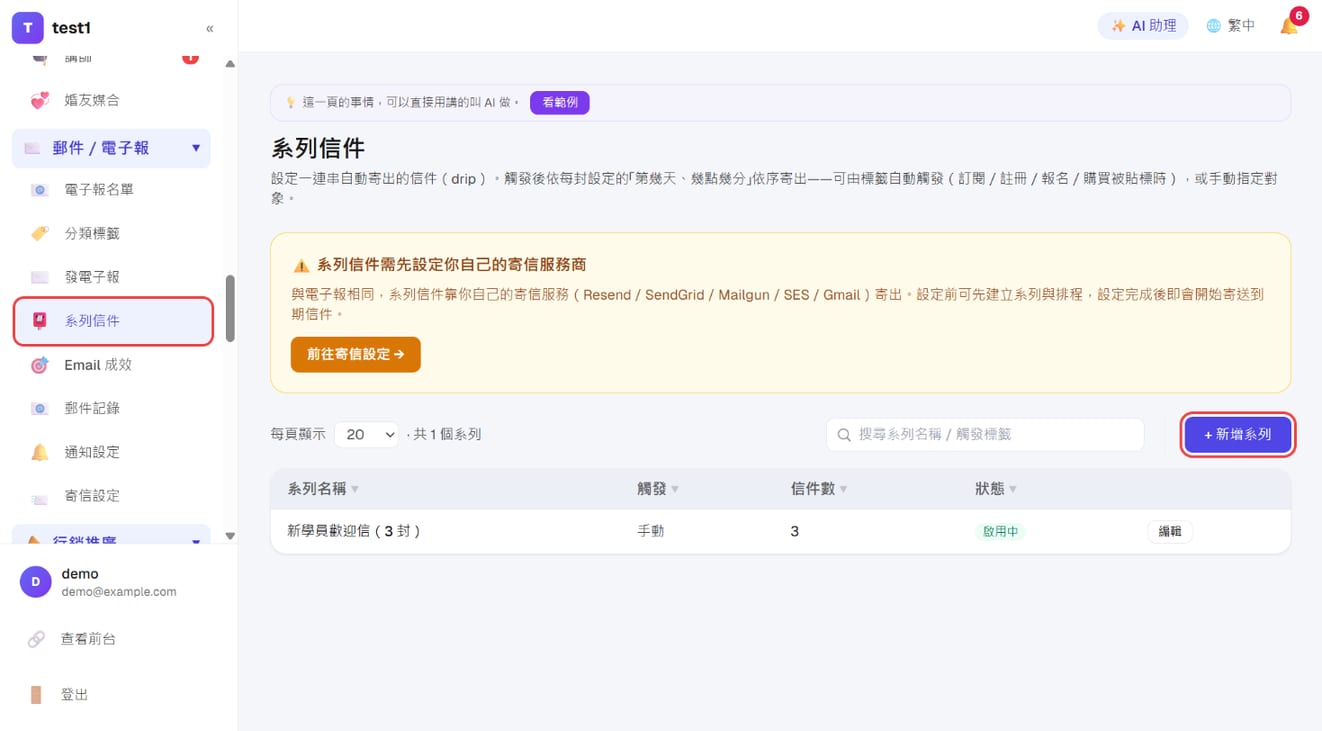Sort the table by 信件數 column
Viewport: 1322px width, 731px height.
coord(819,489)
